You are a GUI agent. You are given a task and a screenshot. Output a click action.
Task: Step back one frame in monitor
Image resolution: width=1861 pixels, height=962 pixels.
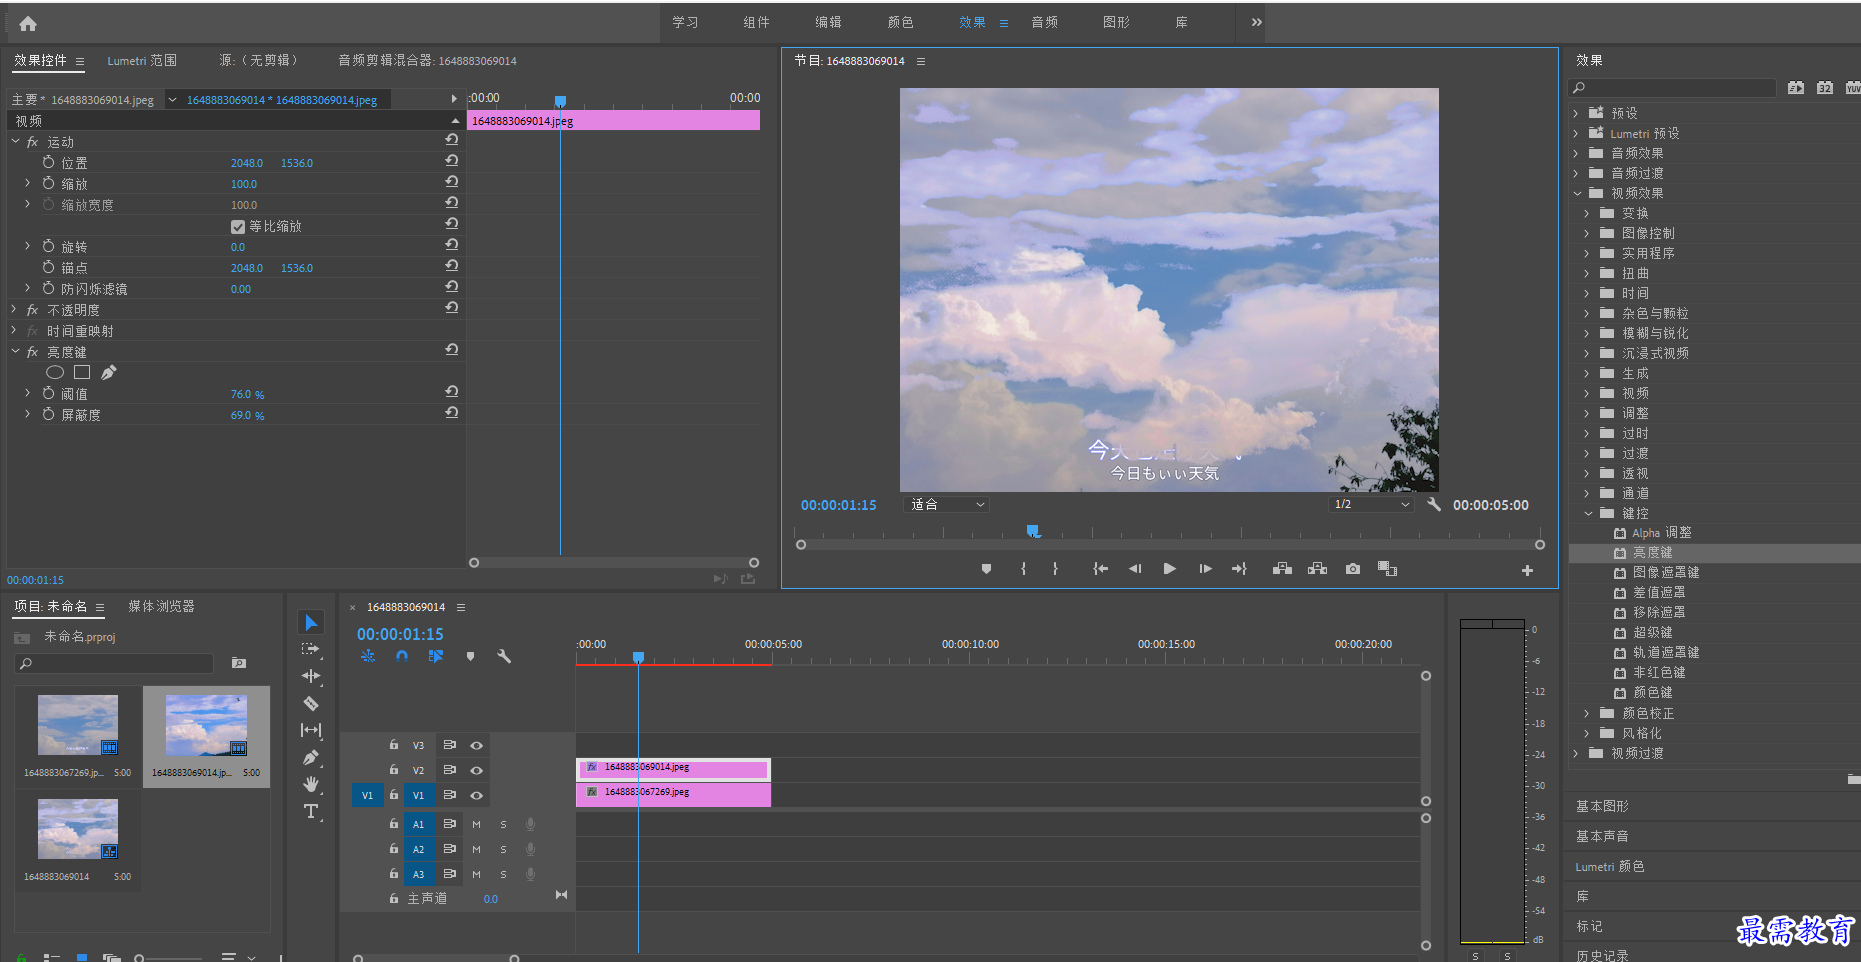pos(1135,569)
